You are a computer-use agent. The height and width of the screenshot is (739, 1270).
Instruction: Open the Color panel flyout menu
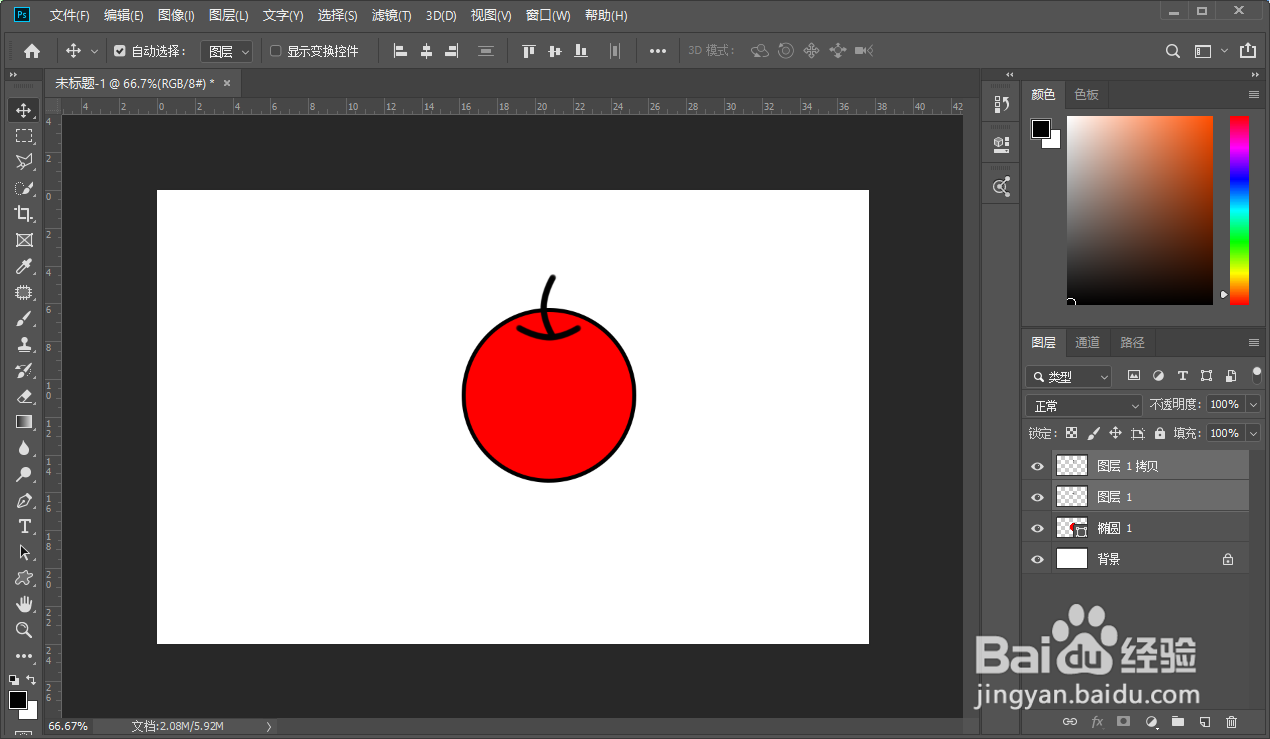(x=1254, y=94)
